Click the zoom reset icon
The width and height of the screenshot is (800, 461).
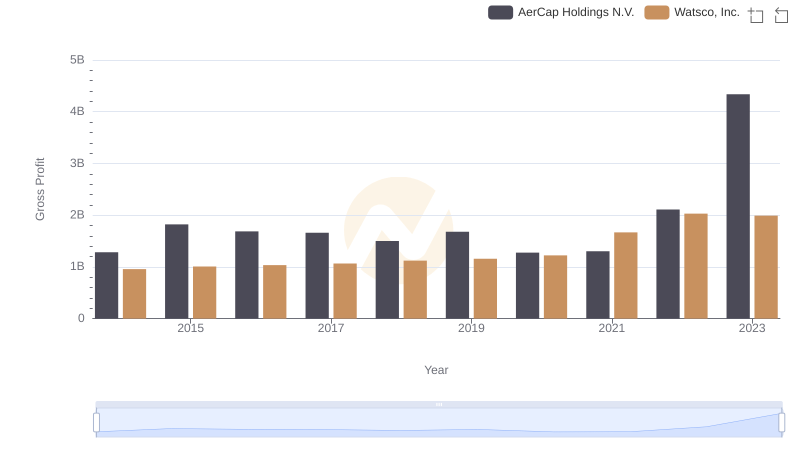click(x=781, y=15)
